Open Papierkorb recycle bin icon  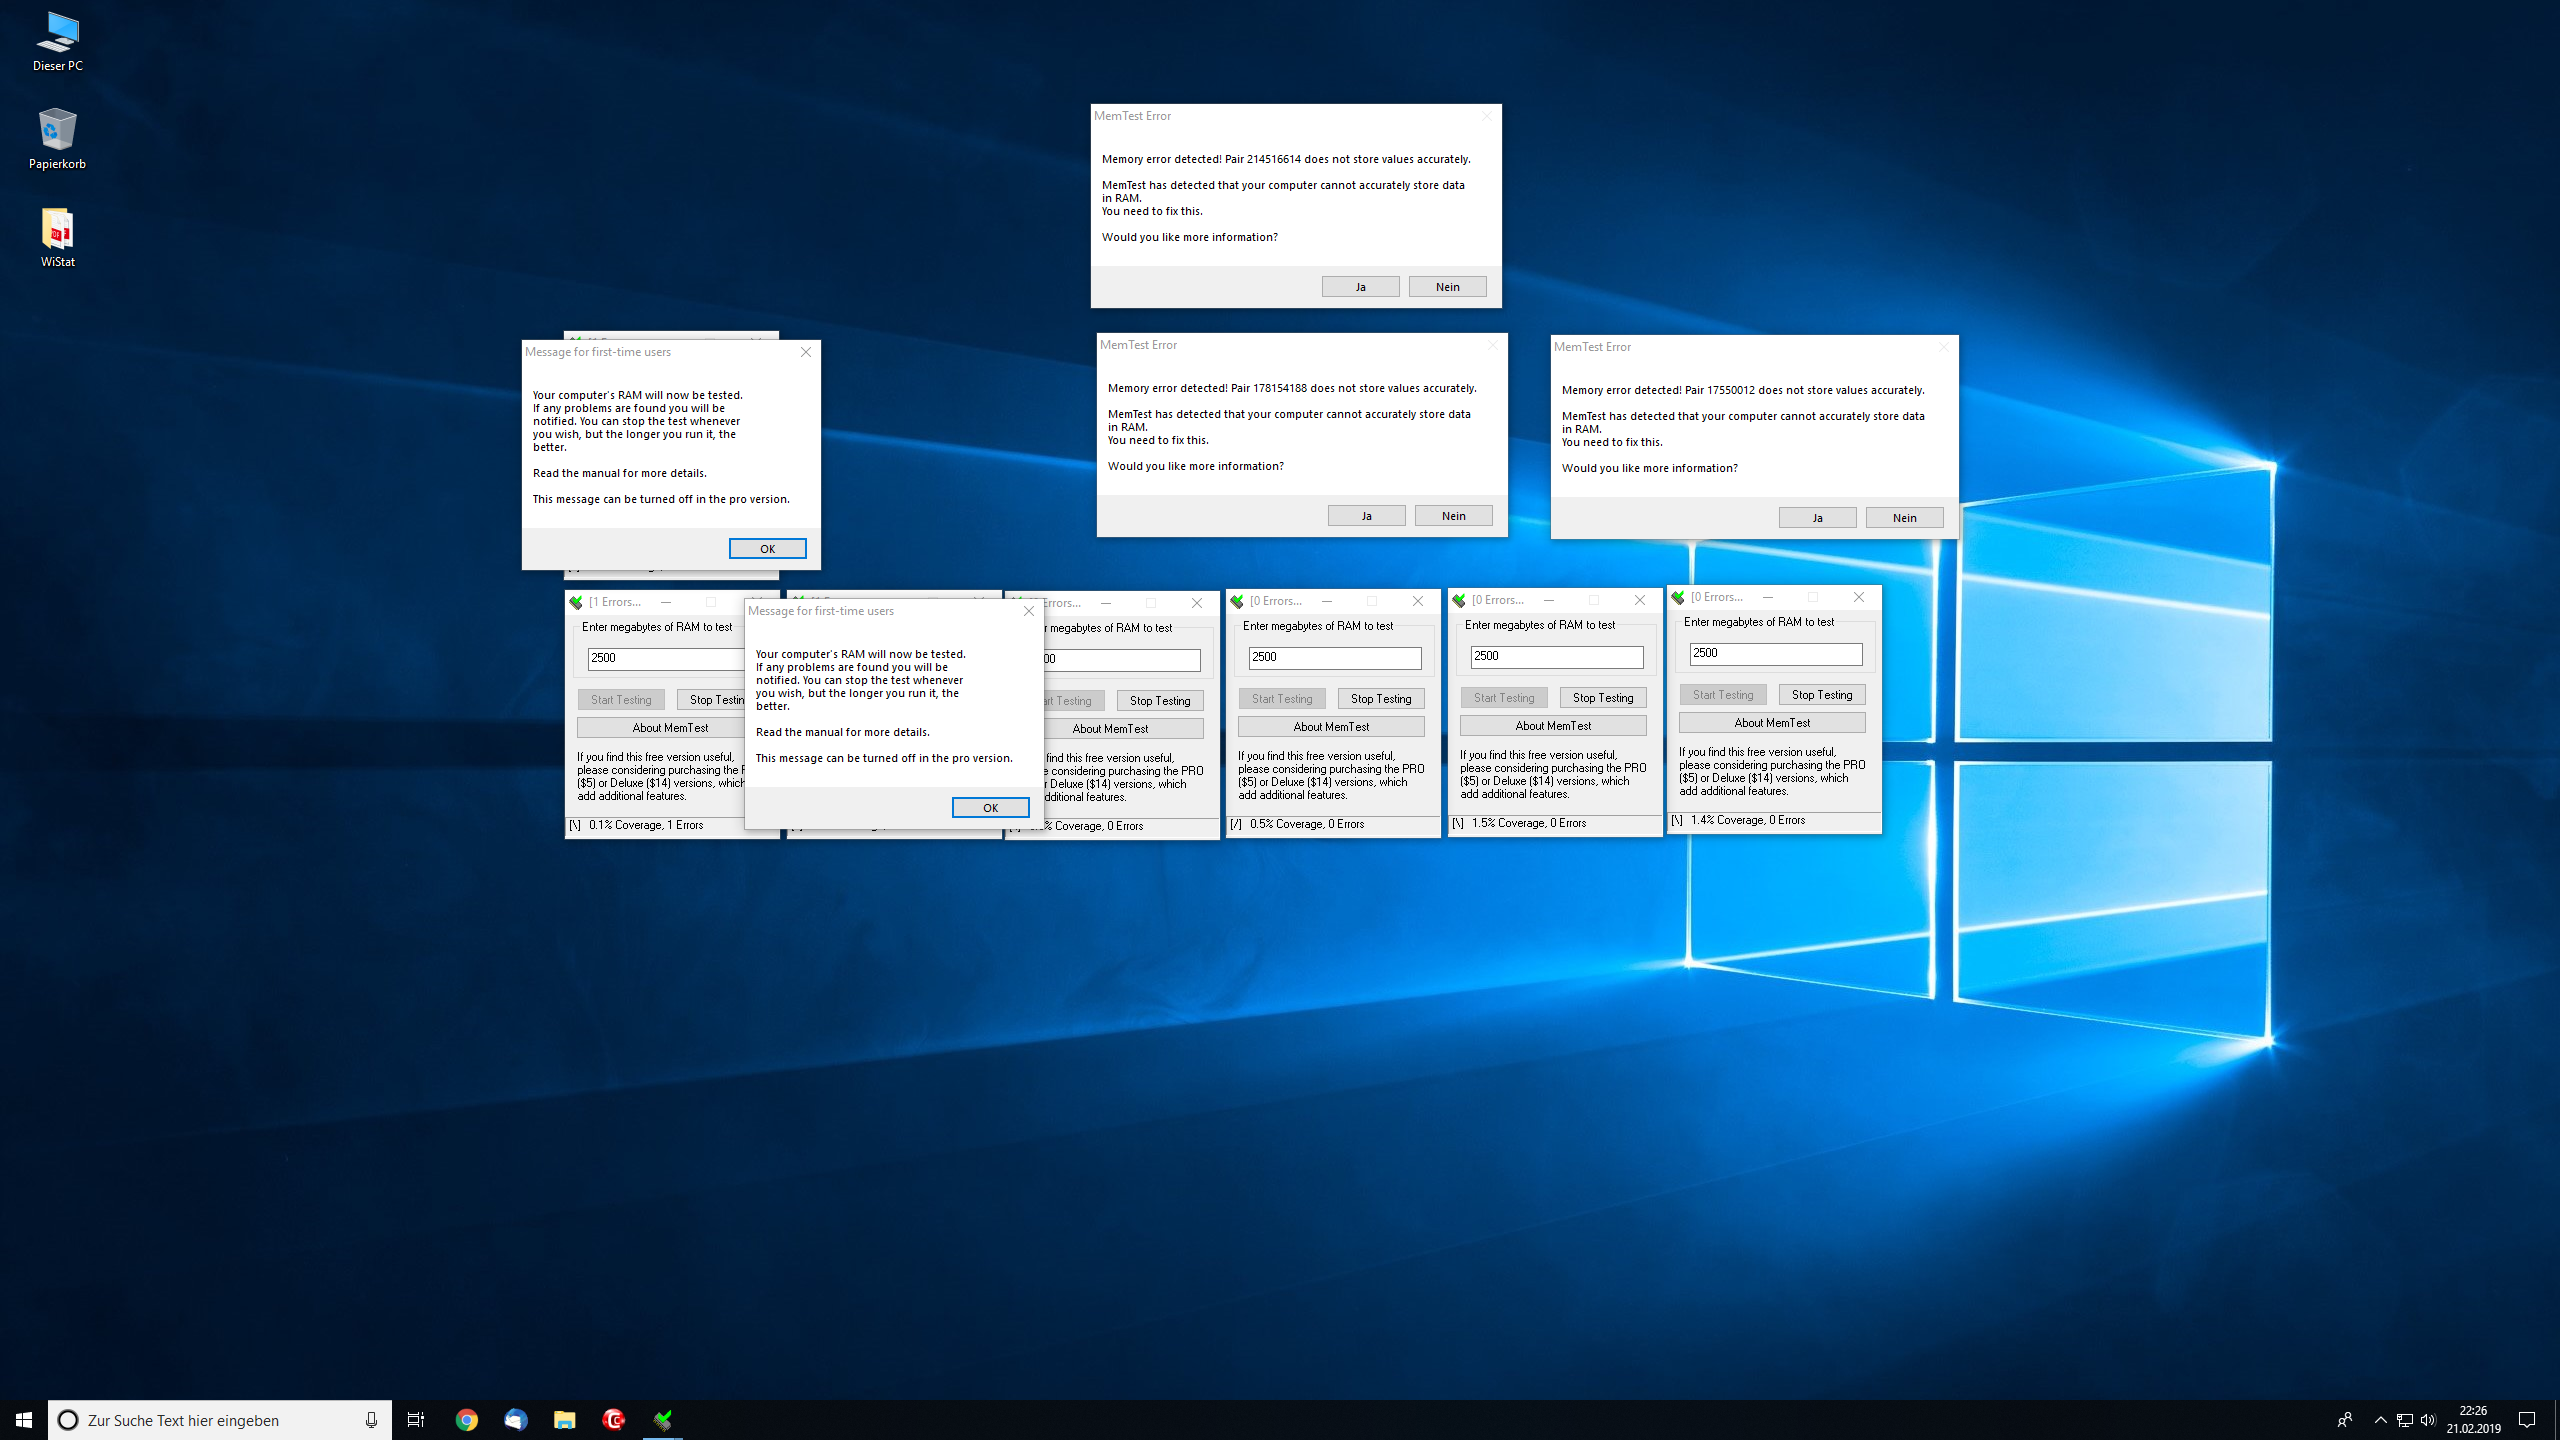tap(57, 138)
